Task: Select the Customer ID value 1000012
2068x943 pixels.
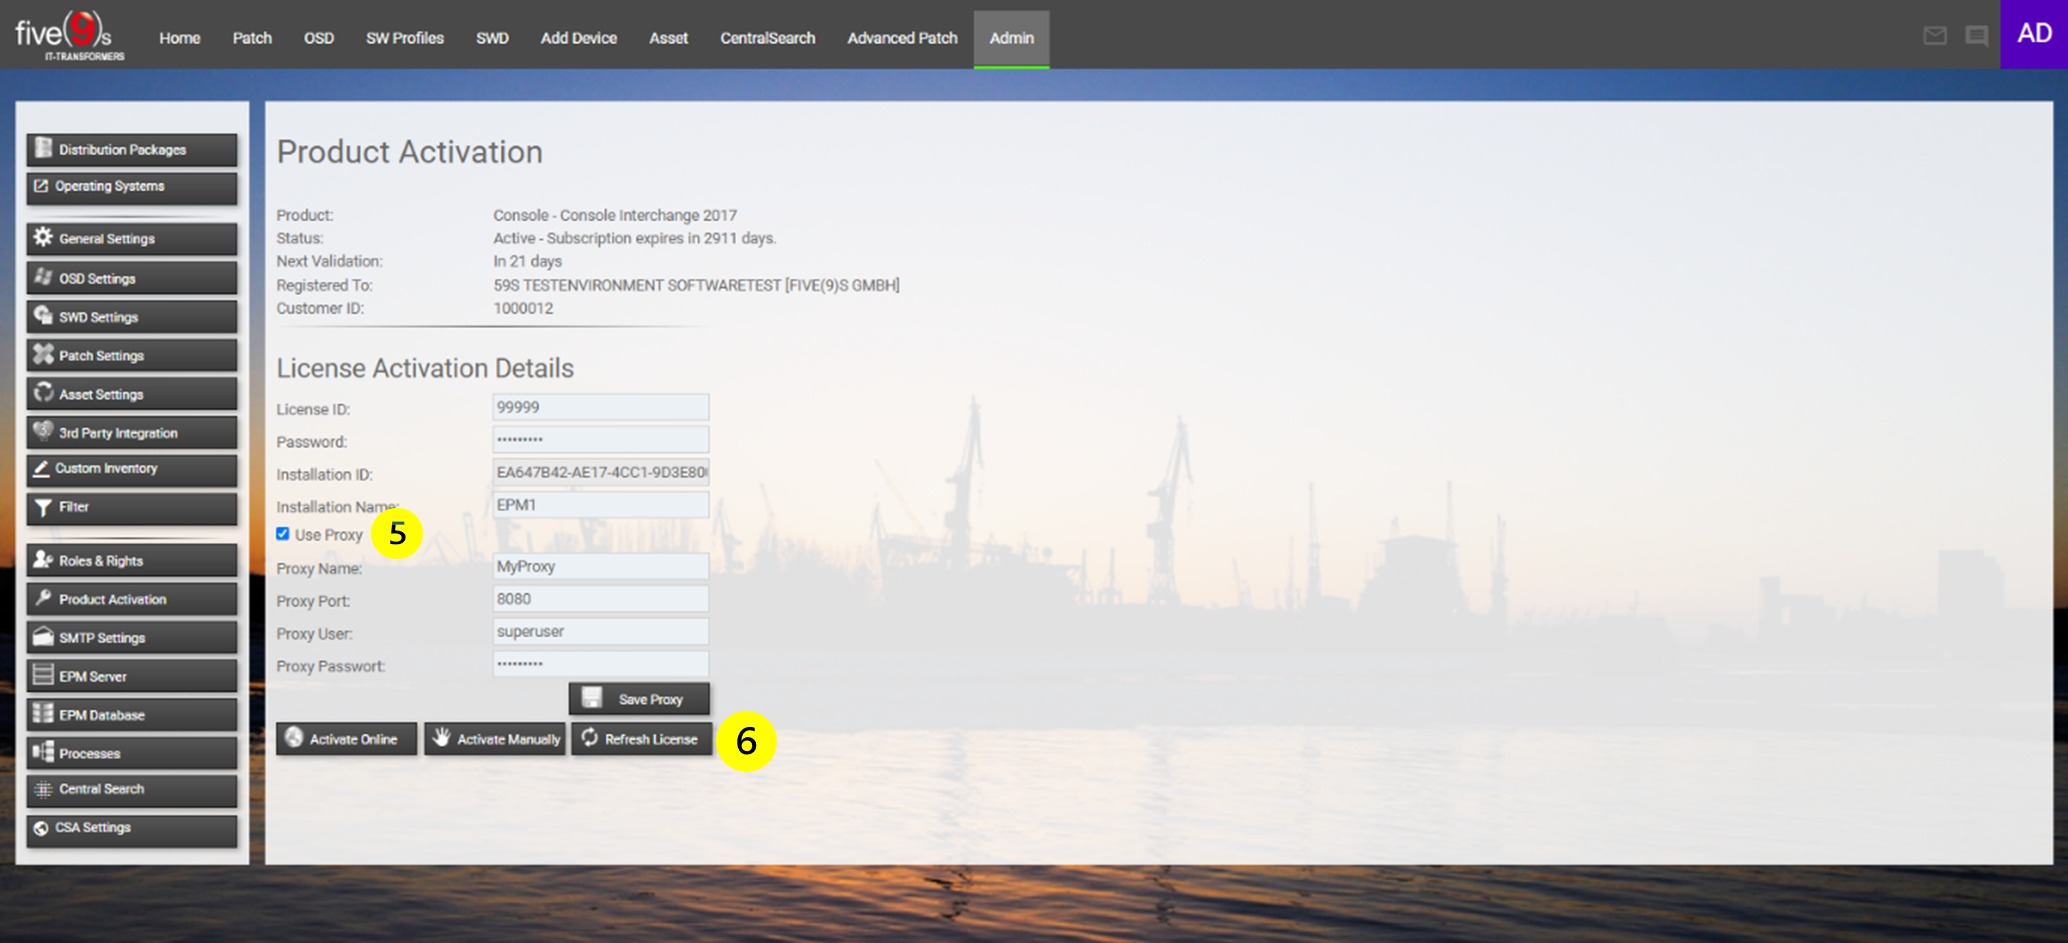Action: (x=523, y=308)
